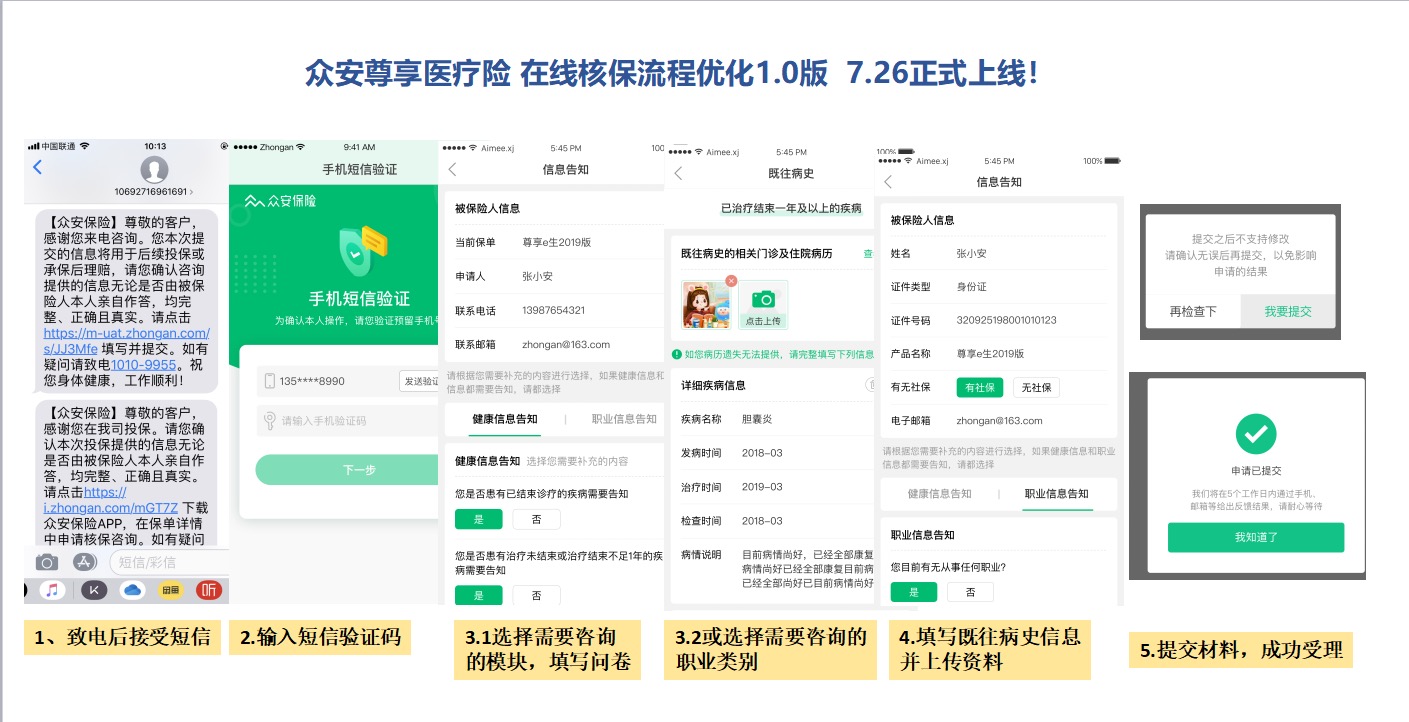Choose 否 for 您目前有无从事任何职业

[969, 592]
